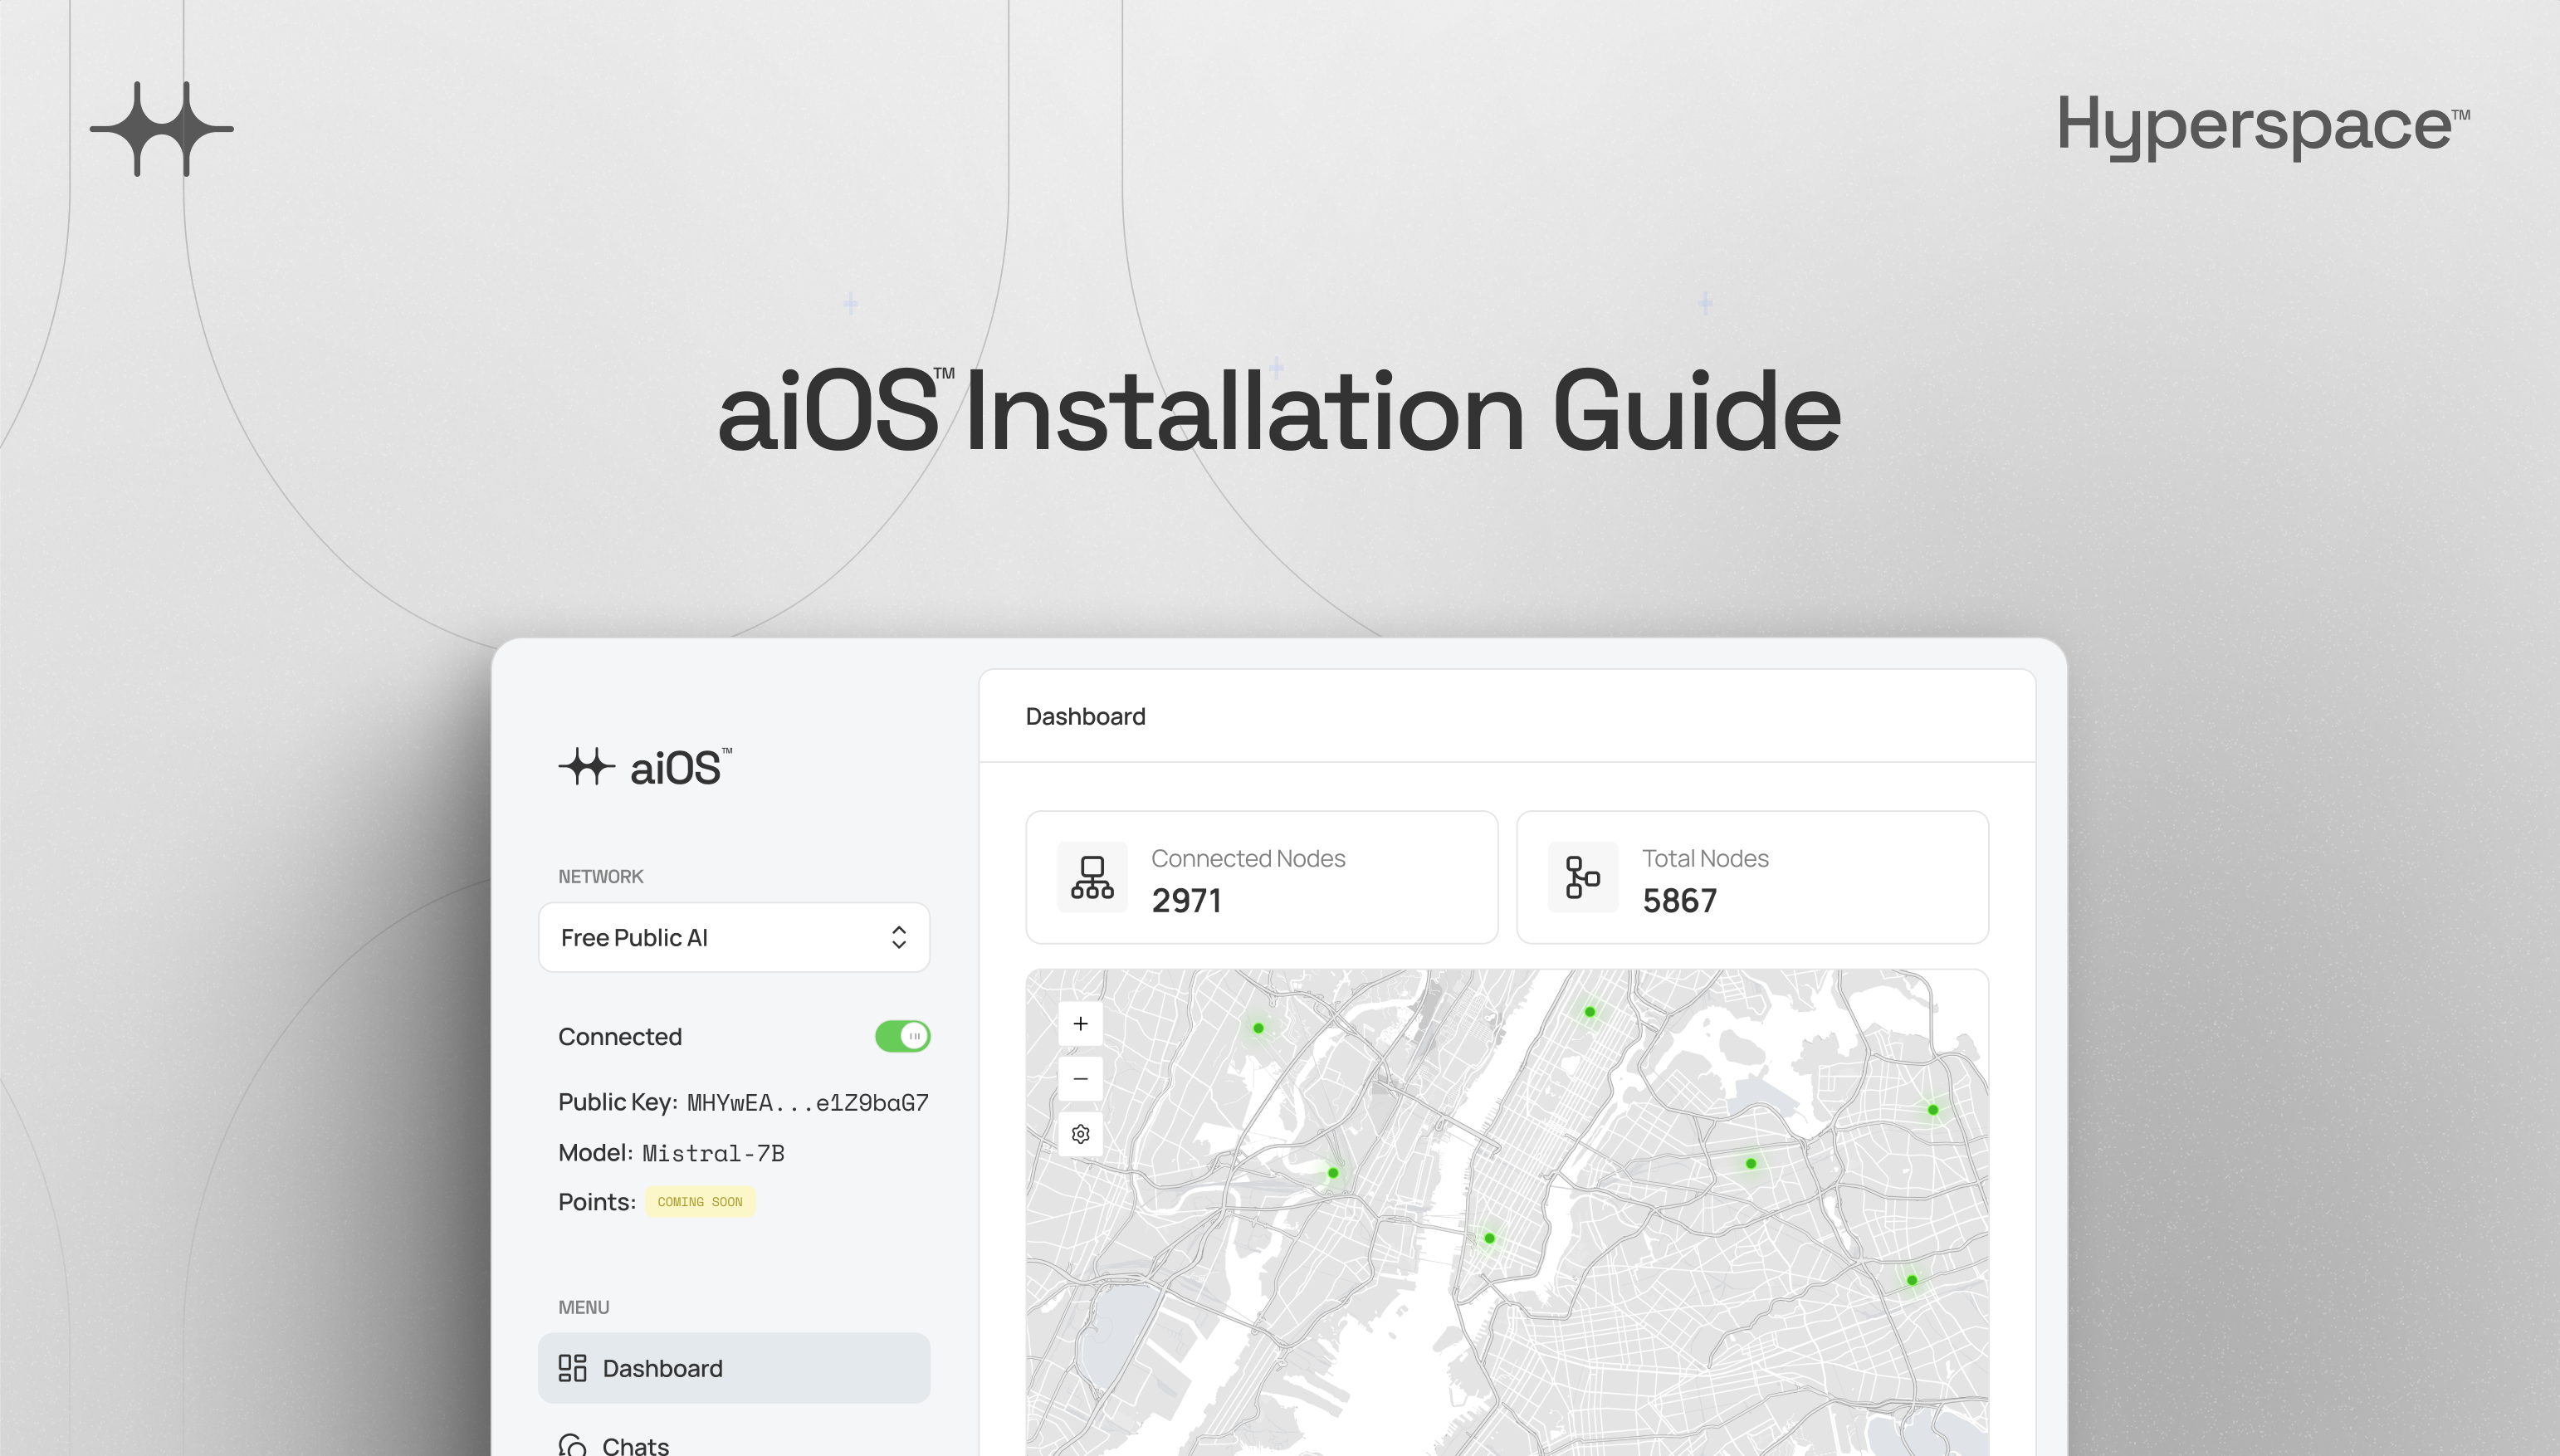This screenshot has height=1456, width=2560.
Task: Select the Dashboard menu item
Action: [734, 1368]
